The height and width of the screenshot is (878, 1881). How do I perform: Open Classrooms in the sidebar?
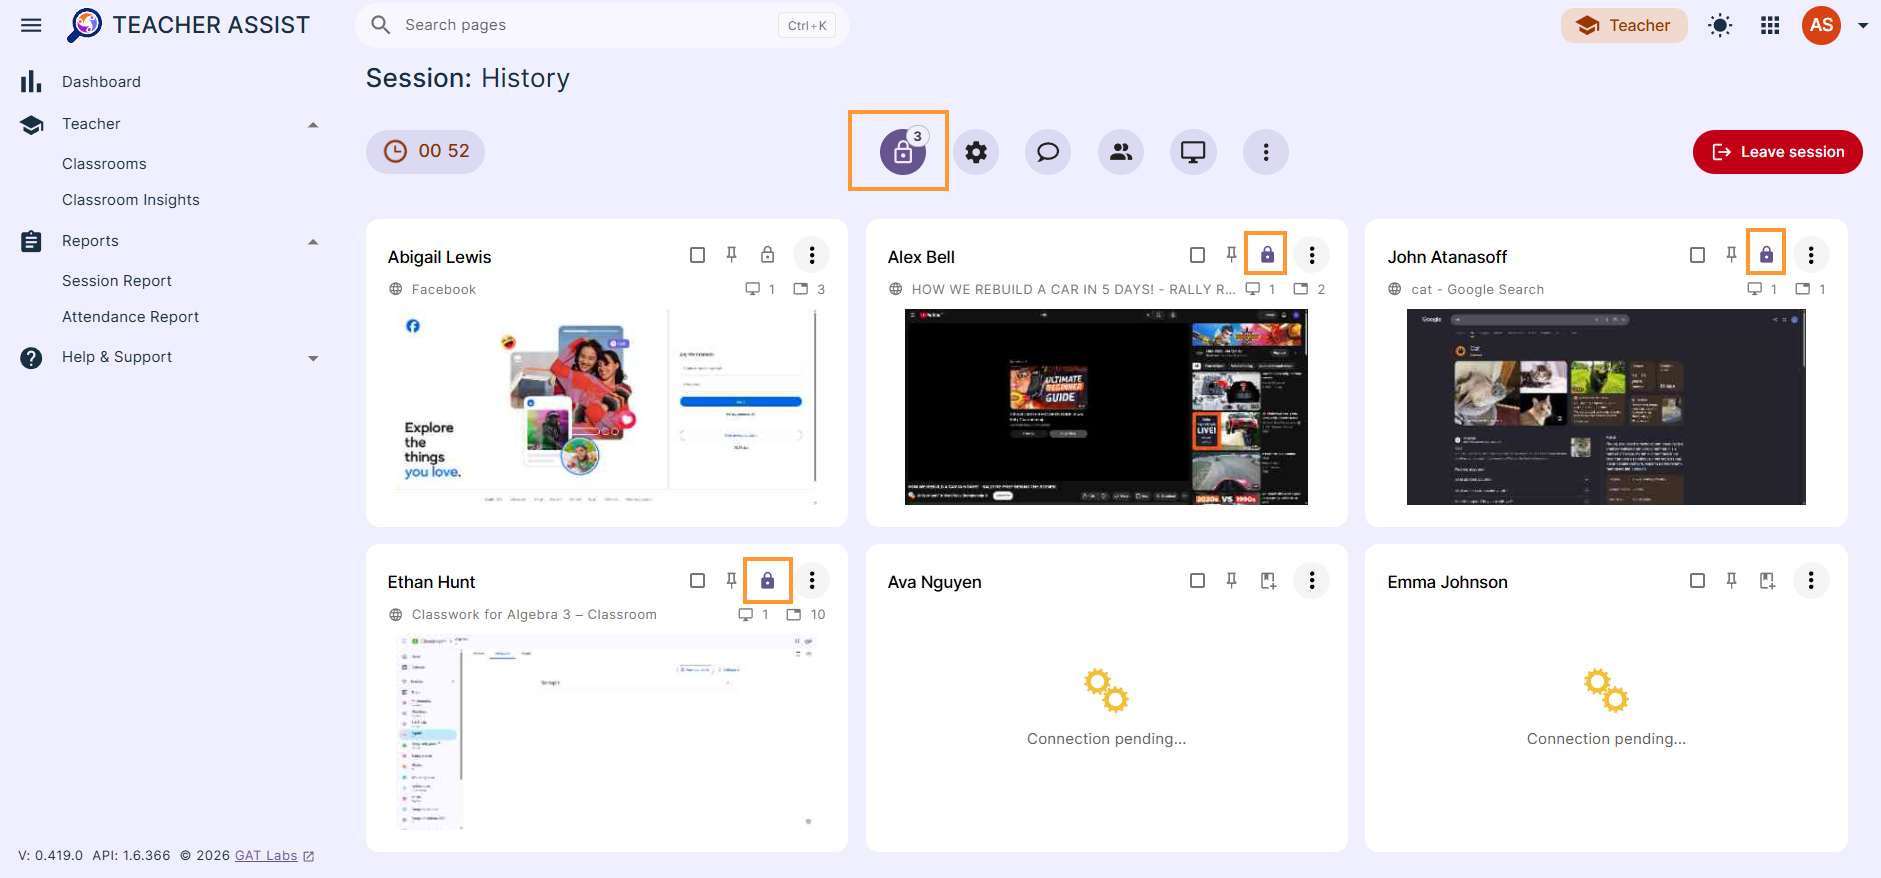click(104, 164)
